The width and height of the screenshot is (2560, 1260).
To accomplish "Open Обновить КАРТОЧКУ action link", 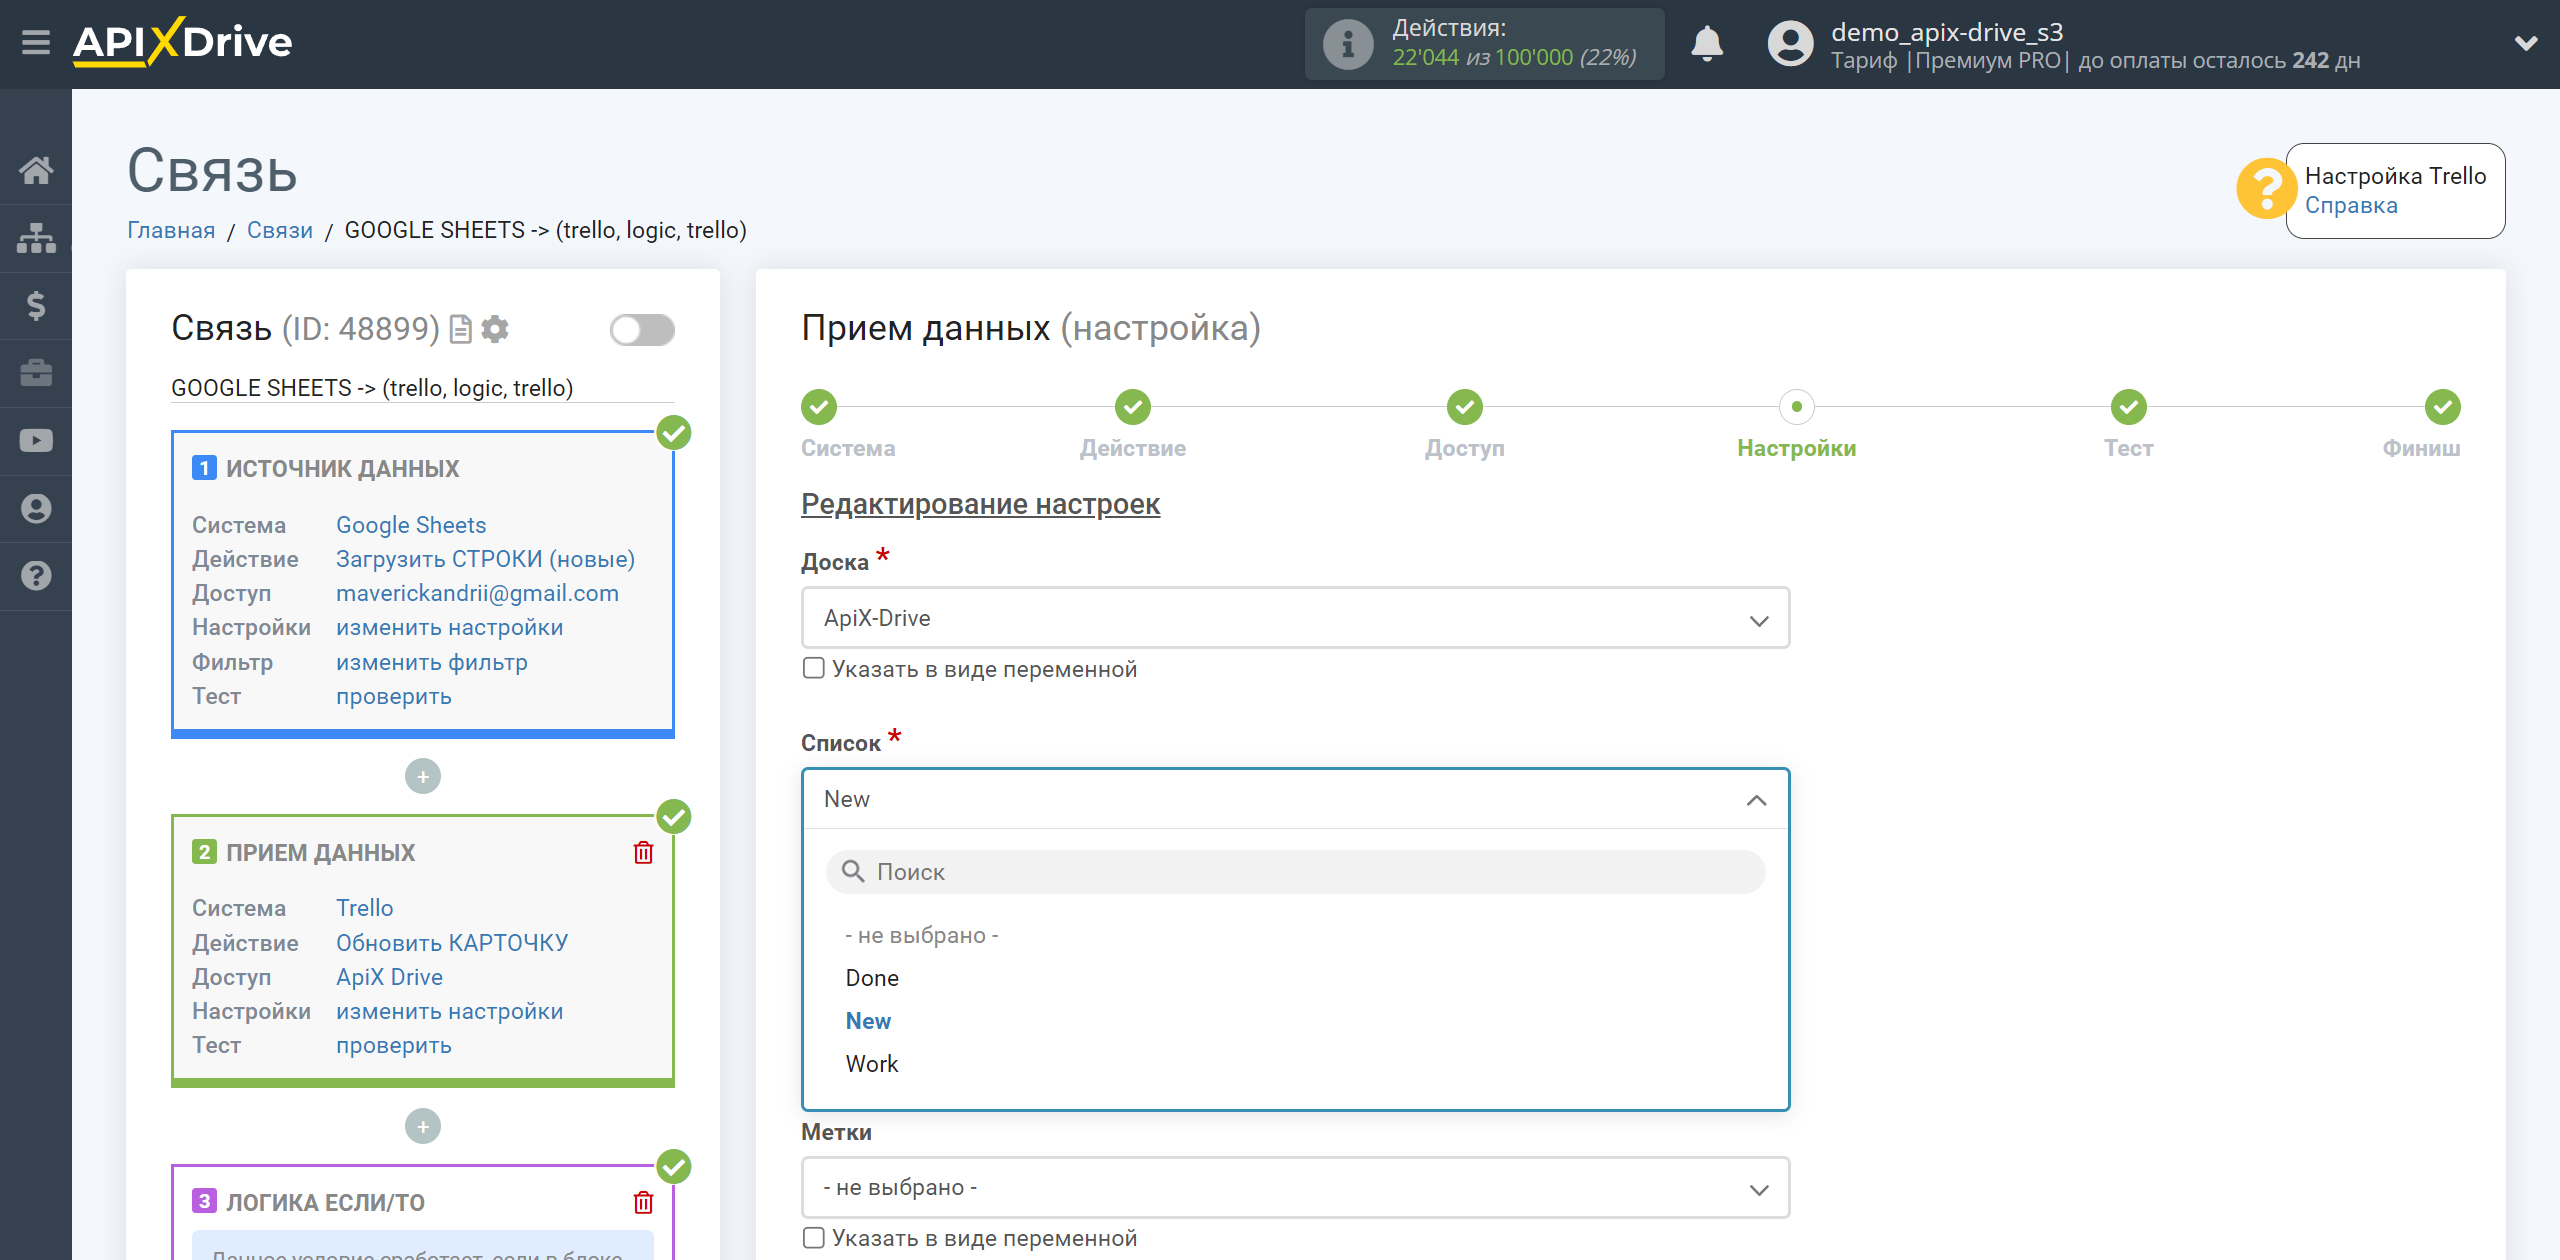I will pos(452,943).
